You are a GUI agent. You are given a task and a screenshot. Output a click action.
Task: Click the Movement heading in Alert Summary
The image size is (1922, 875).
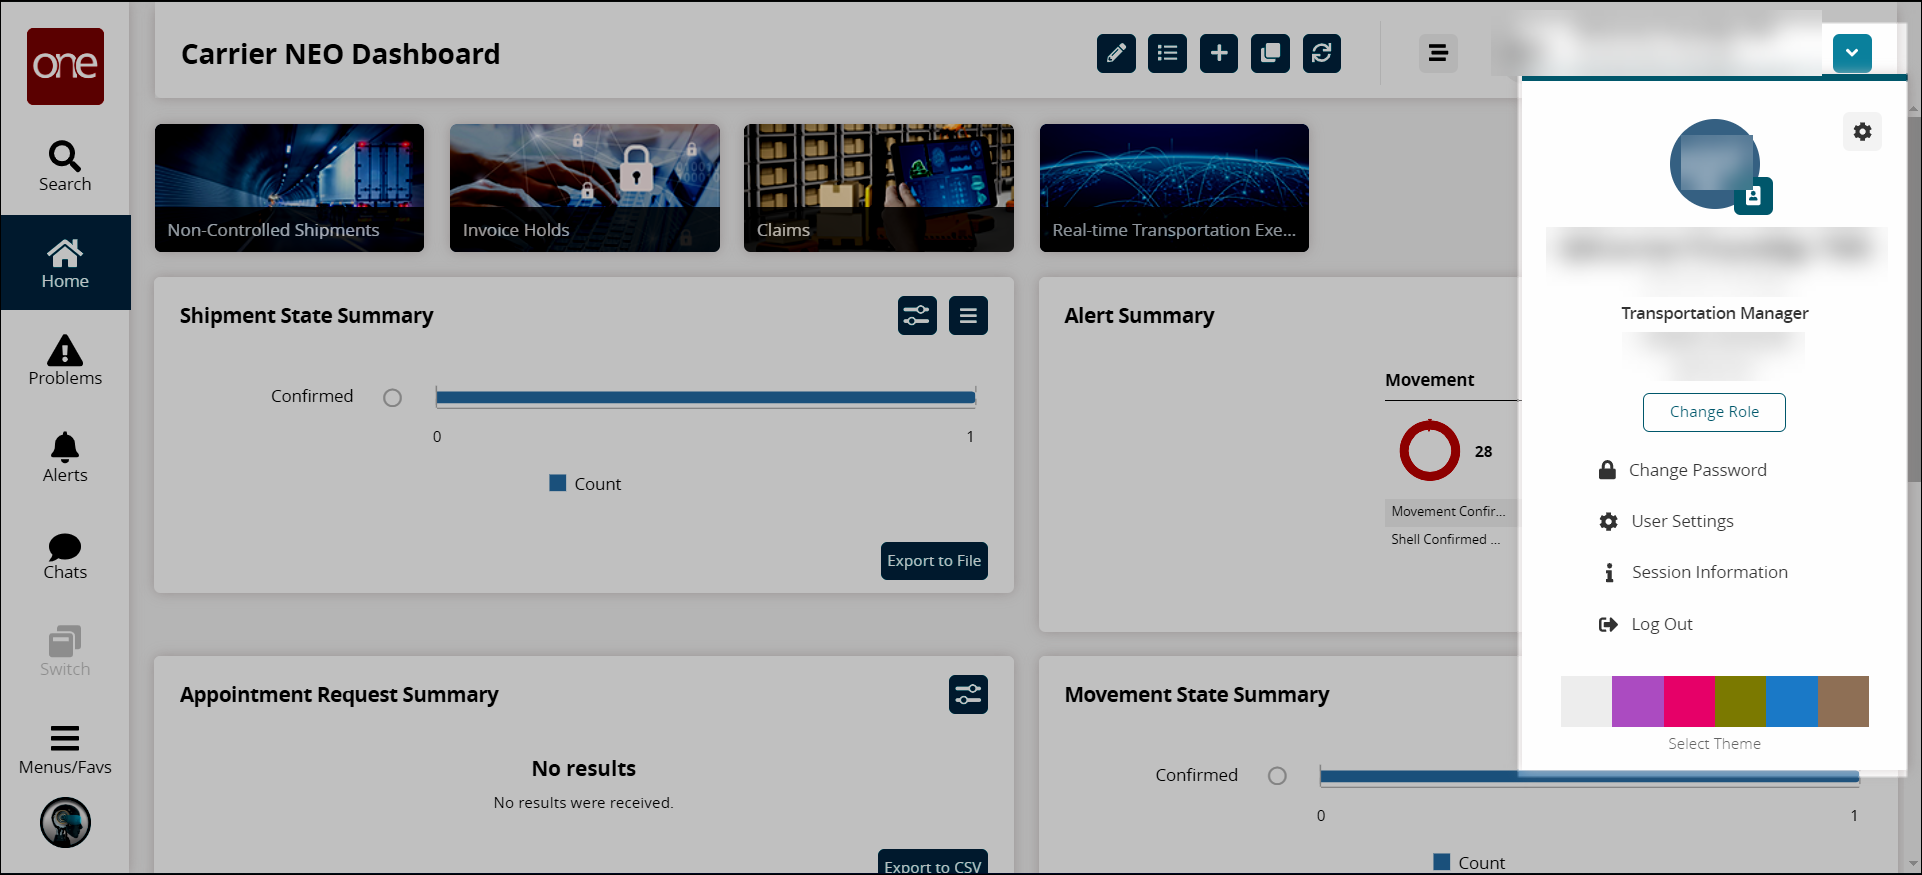[x=1429, y=380]
